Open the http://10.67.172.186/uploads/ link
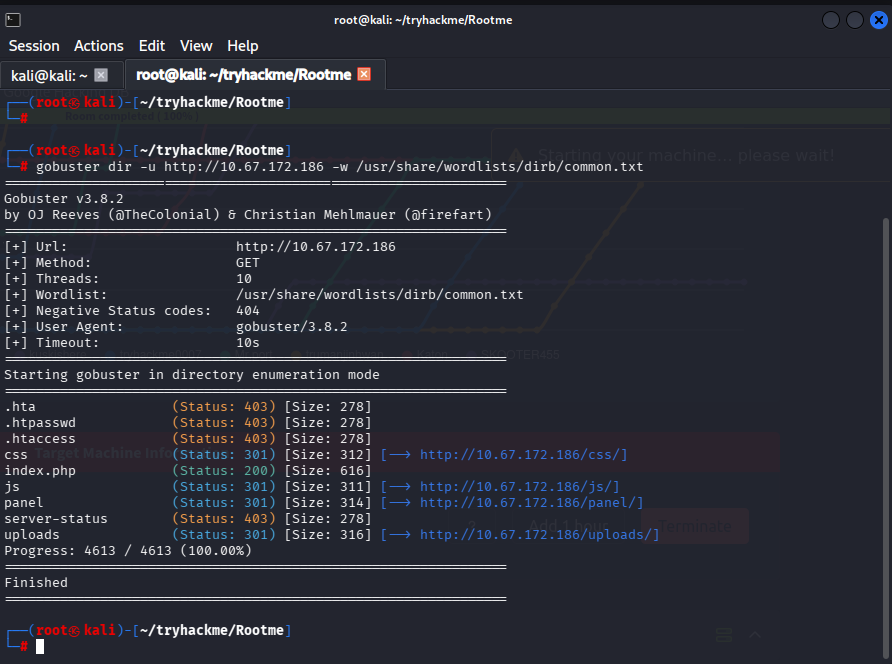The width and height of the screenshot is (892, 664). (x=539, y=534)
